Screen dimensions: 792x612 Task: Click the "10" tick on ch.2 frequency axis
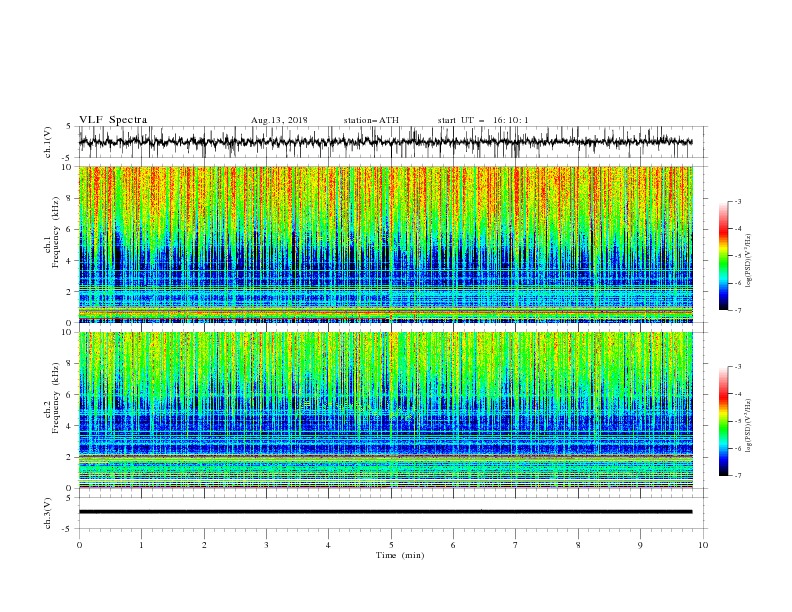click(x=68, y=333)
